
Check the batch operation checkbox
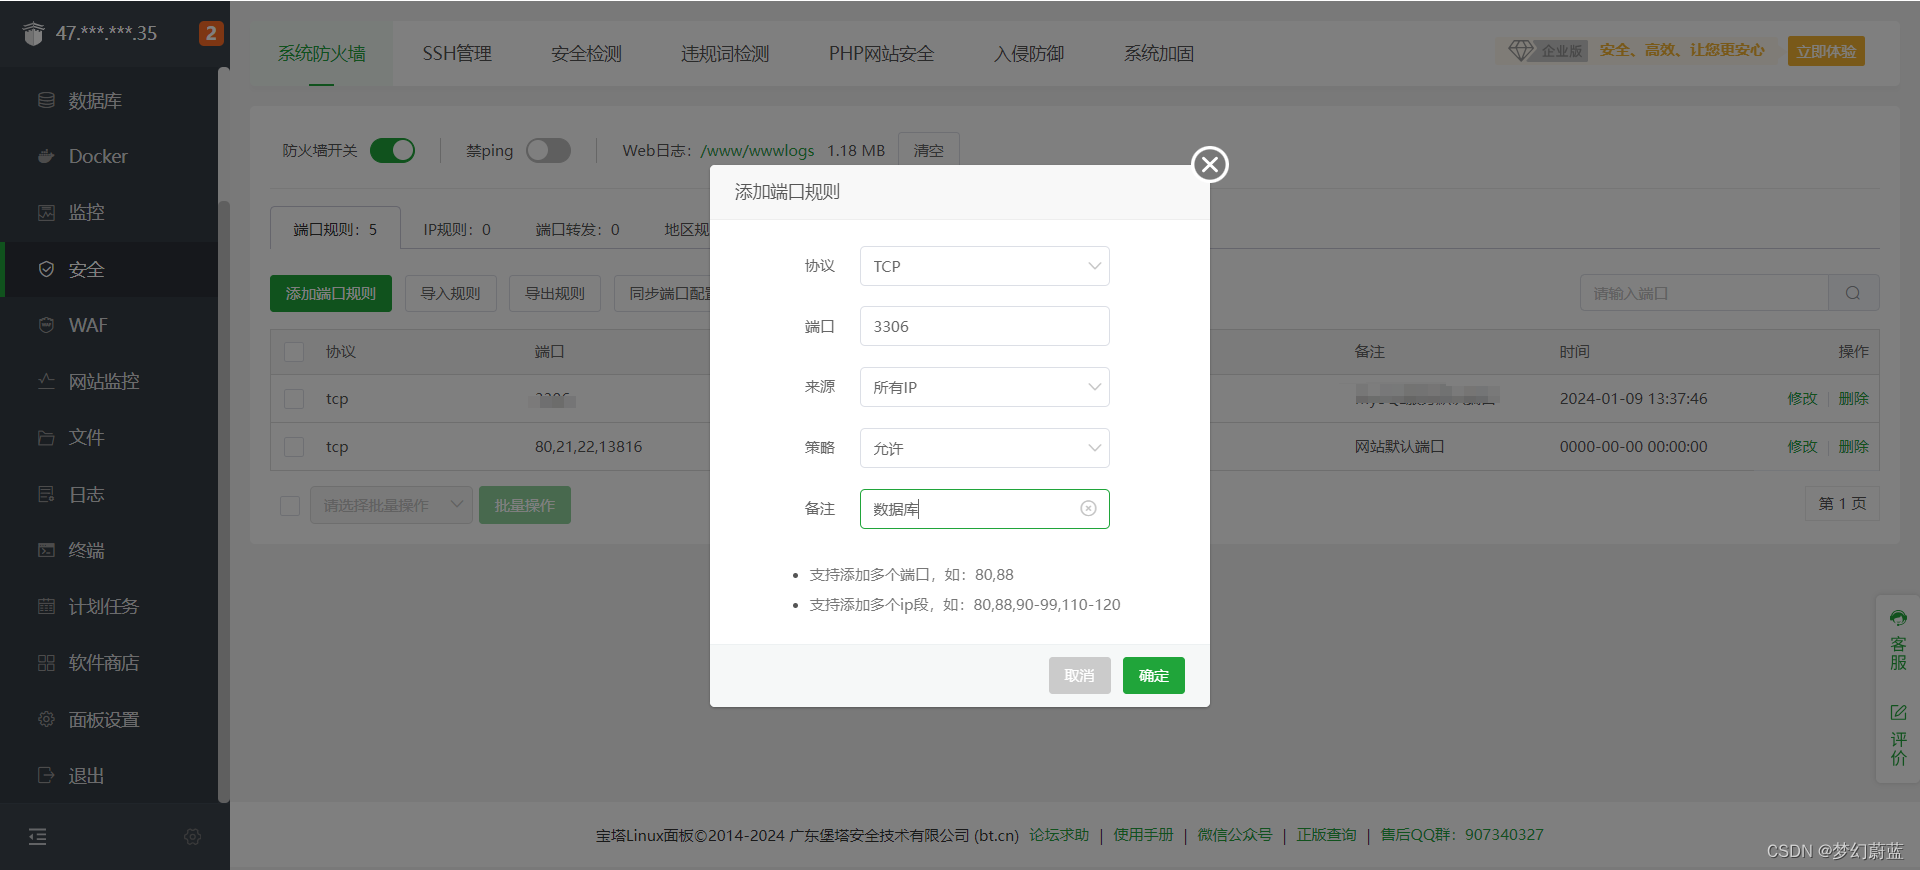pyautogui.click(x=290, y=506)
